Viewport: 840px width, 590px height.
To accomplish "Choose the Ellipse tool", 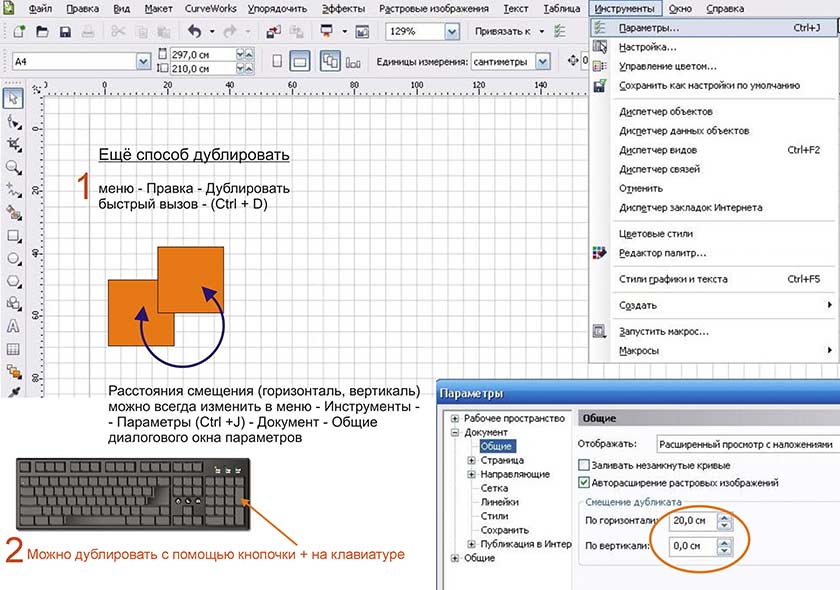I will point(13,259).
